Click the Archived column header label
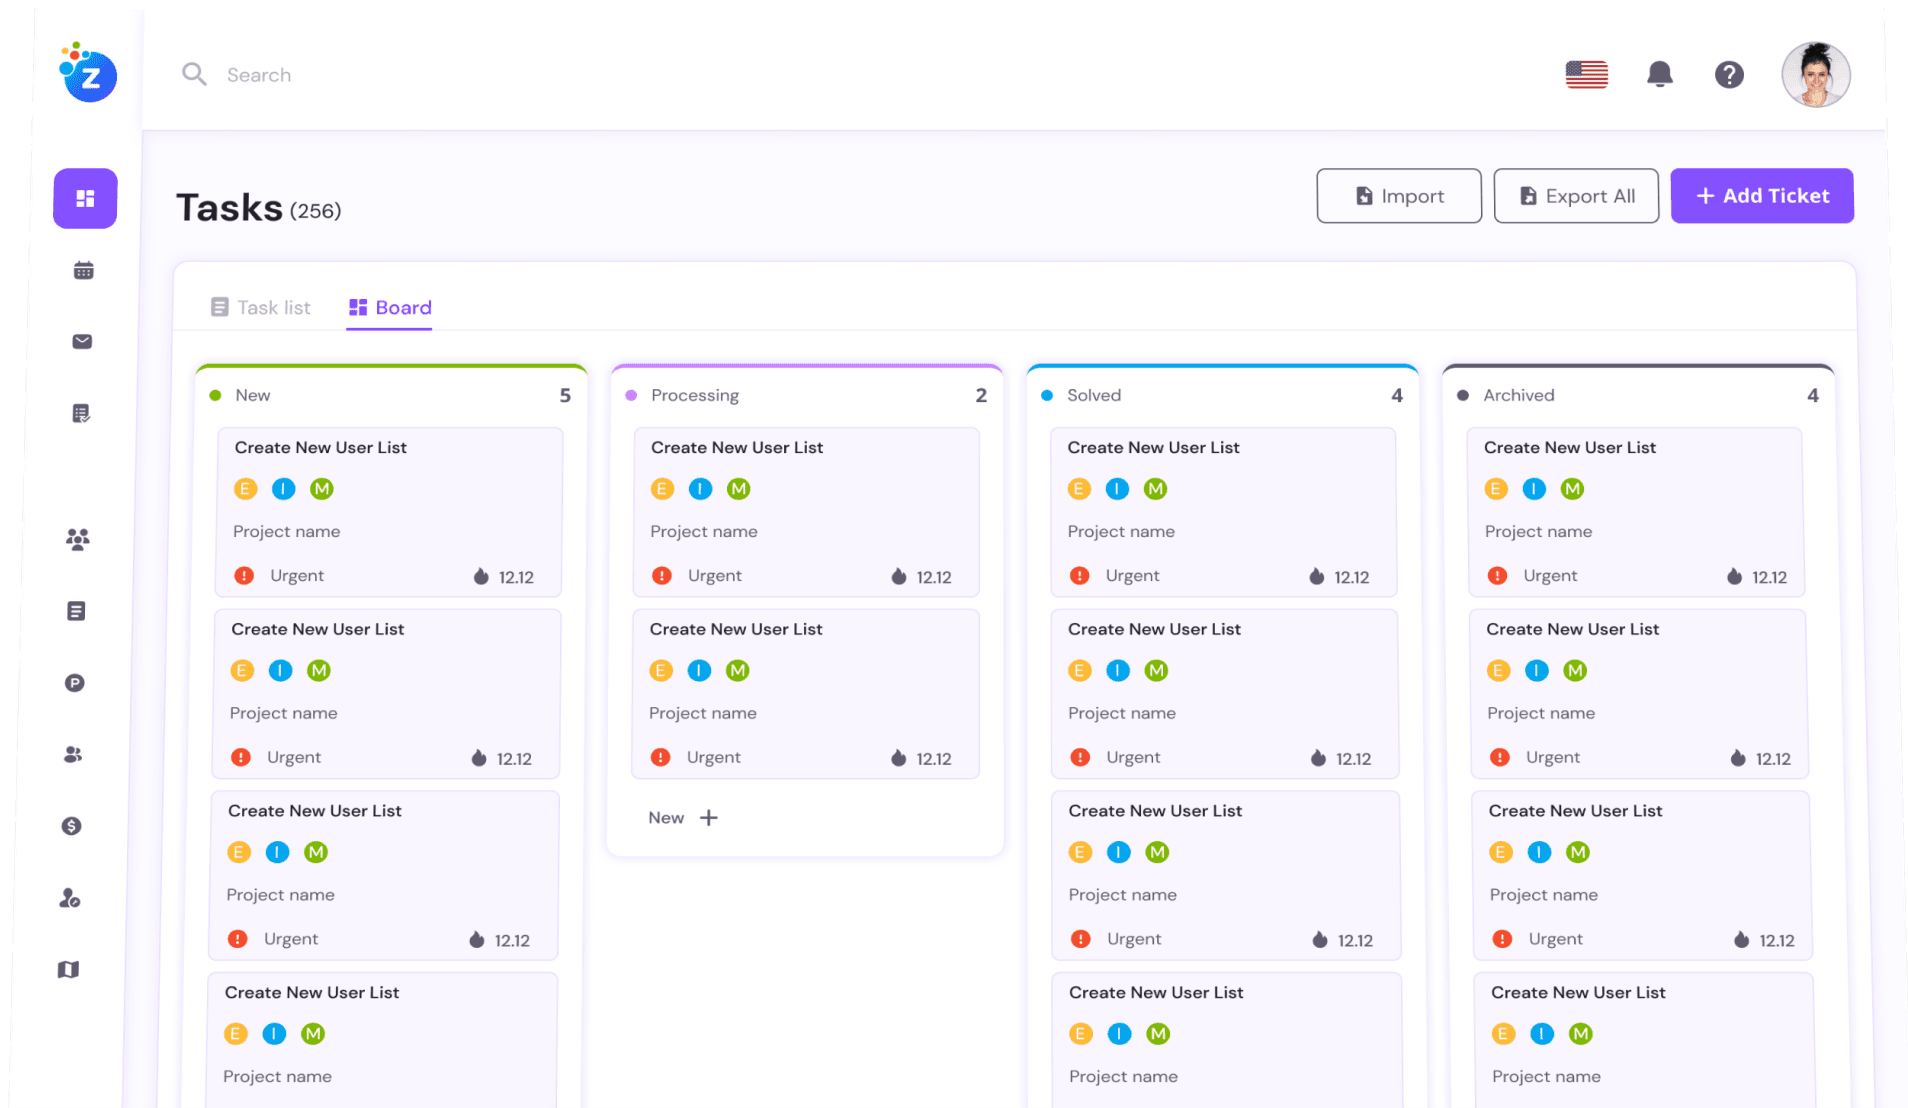Image resolution: width=1908 pixels, height=1108 pixels. coord(1518,395)
